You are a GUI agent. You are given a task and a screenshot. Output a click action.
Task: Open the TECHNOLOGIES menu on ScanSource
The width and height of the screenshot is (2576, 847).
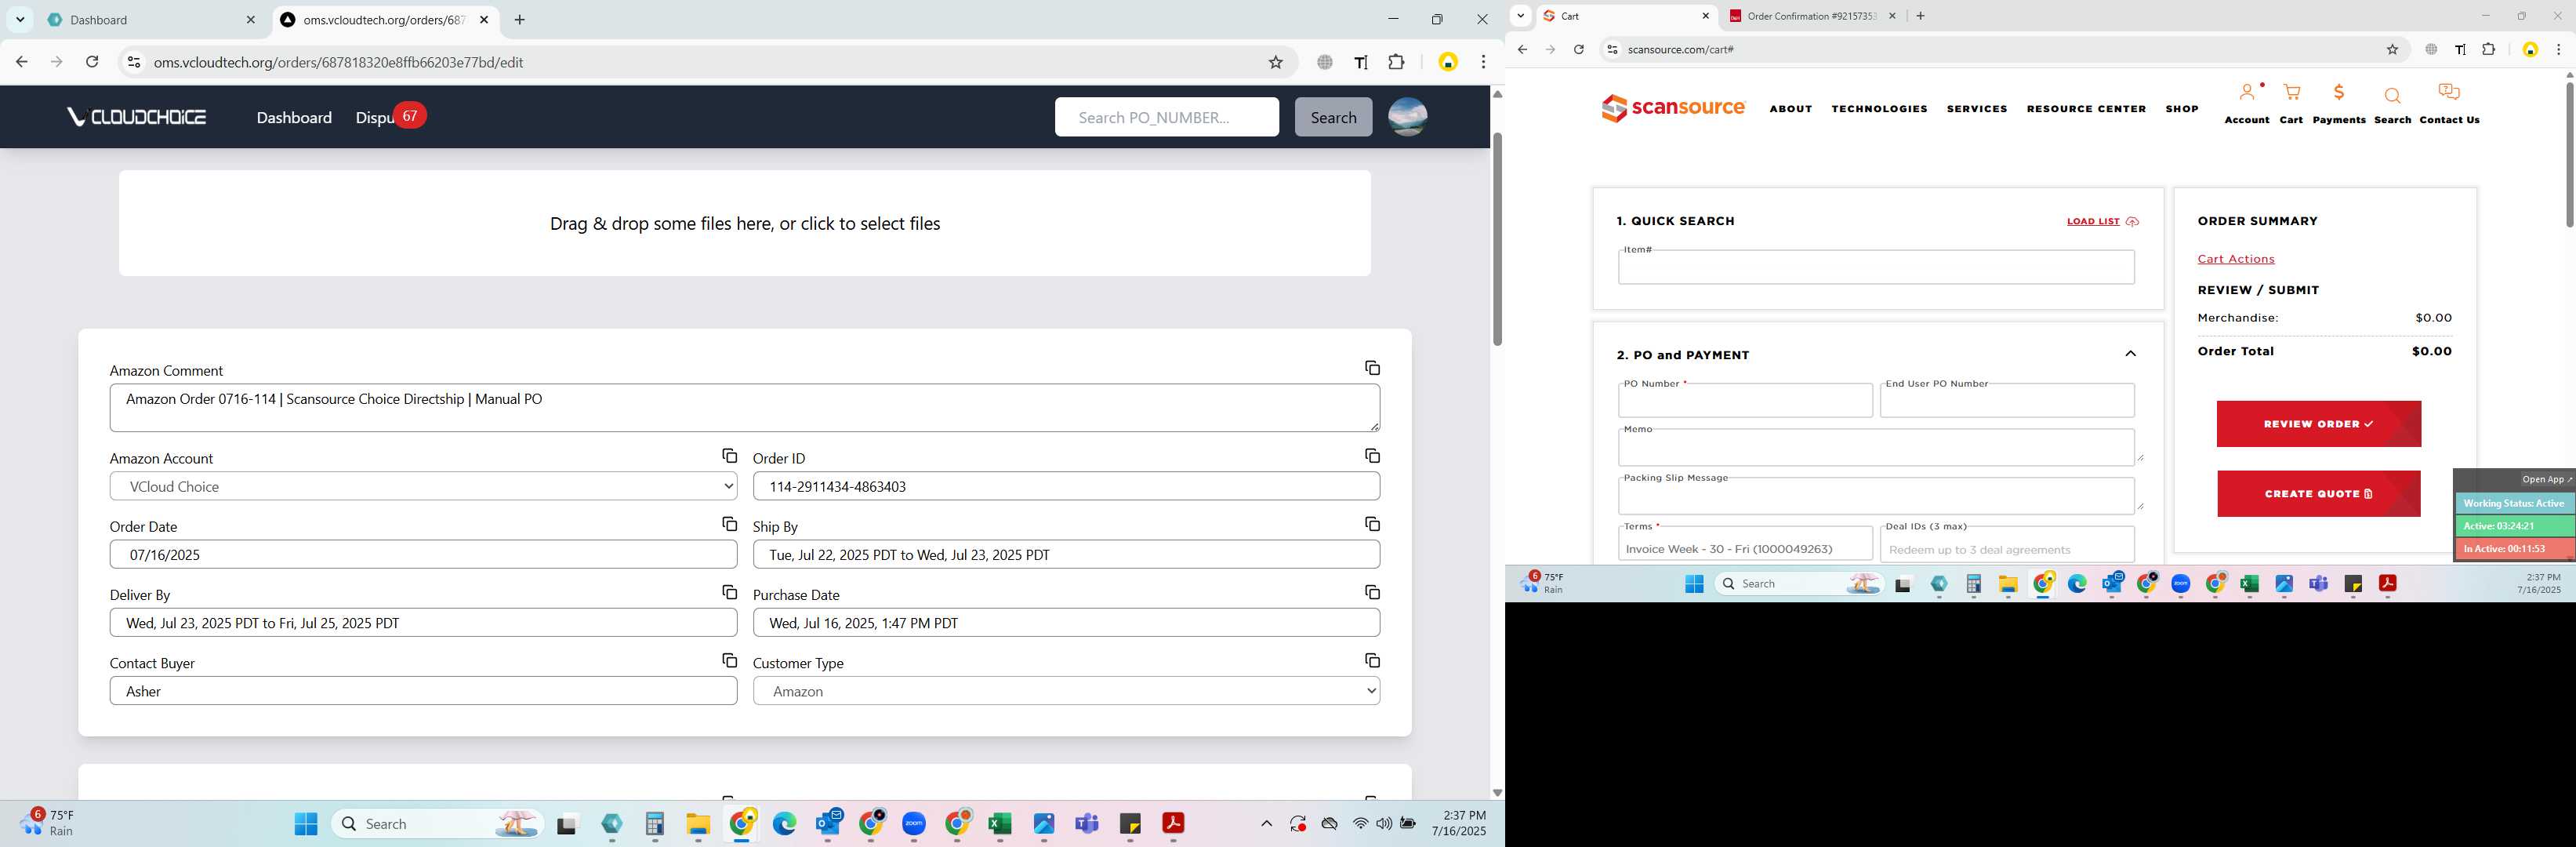point(1879,109)
